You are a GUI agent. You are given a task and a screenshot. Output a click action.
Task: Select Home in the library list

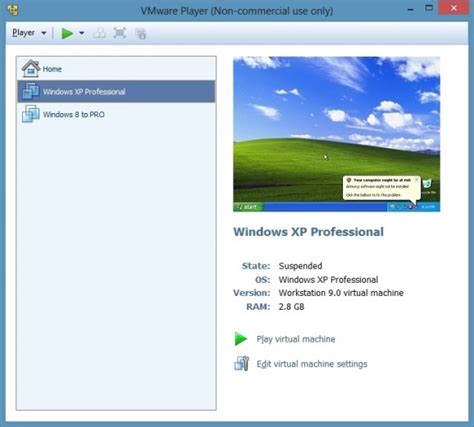[x=116, y=69]
